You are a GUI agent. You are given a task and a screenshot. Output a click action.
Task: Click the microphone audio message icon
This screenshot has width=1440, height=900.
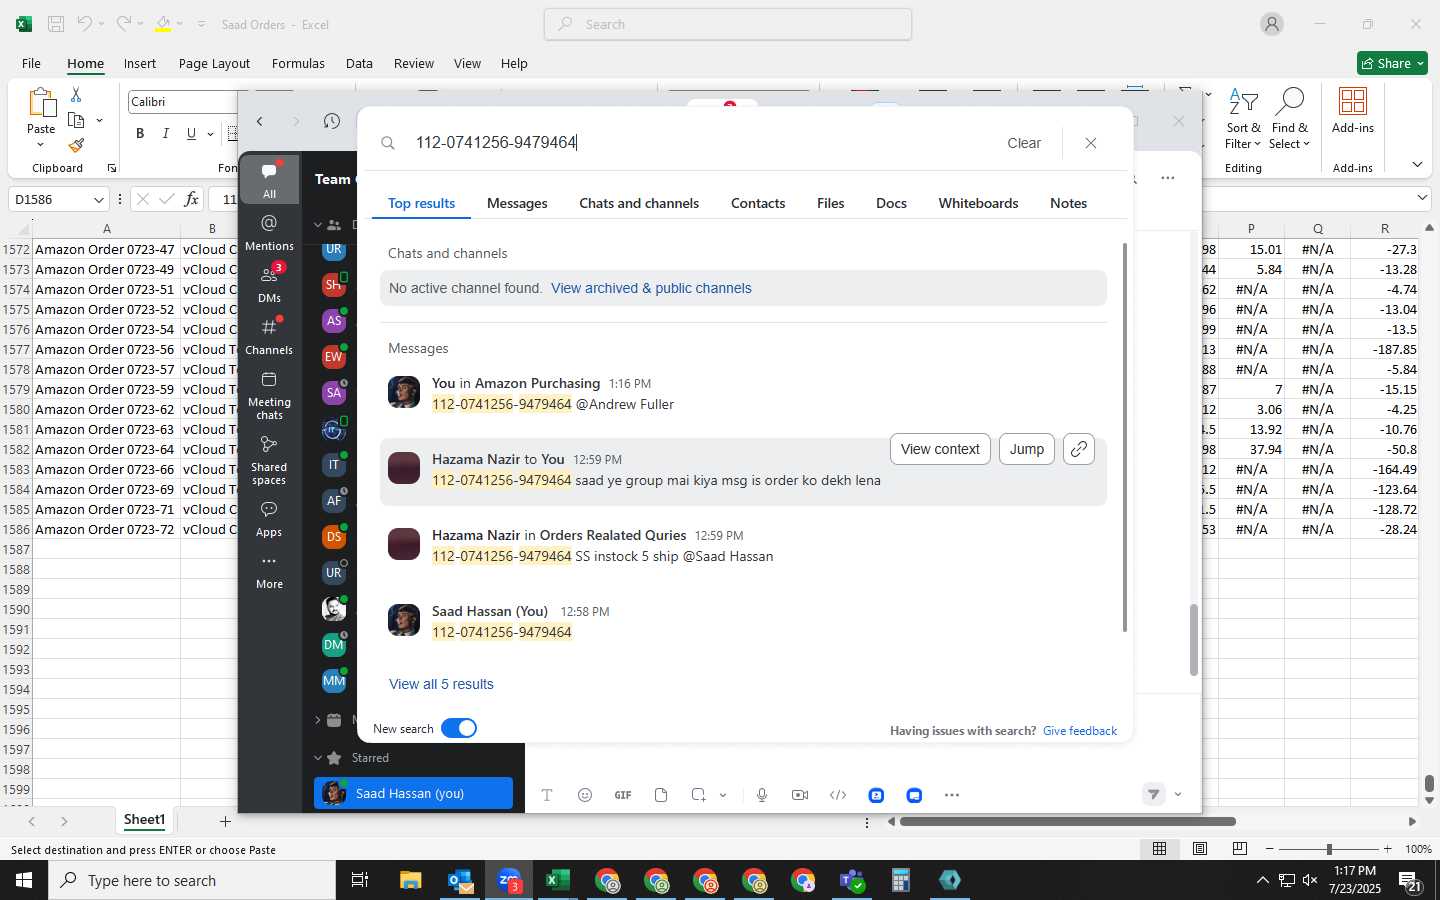click(x=762, y=795)
